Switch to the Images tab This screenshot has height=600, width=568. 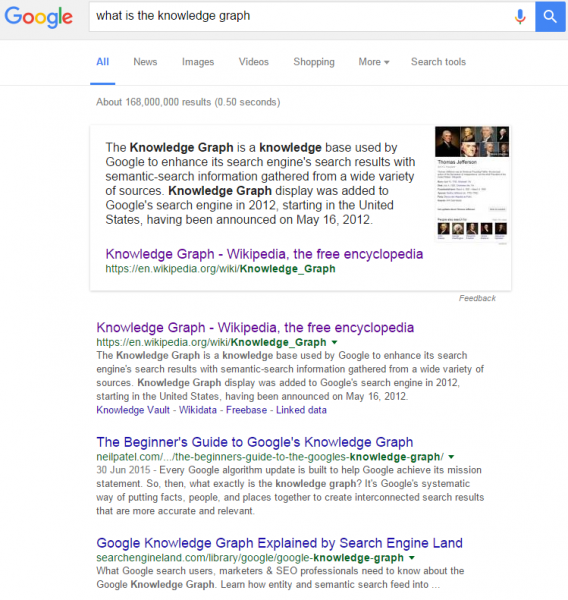[x=198, y=62]
